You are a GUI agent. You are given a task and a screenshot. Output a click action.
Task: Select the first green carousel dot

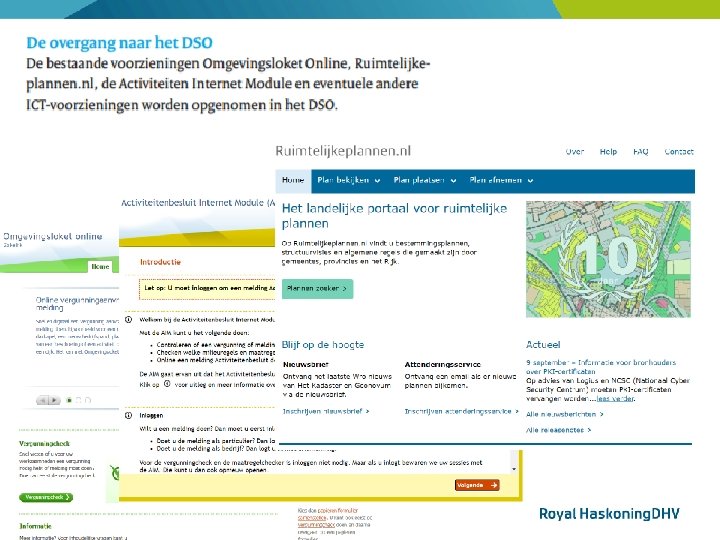point(69,400)
